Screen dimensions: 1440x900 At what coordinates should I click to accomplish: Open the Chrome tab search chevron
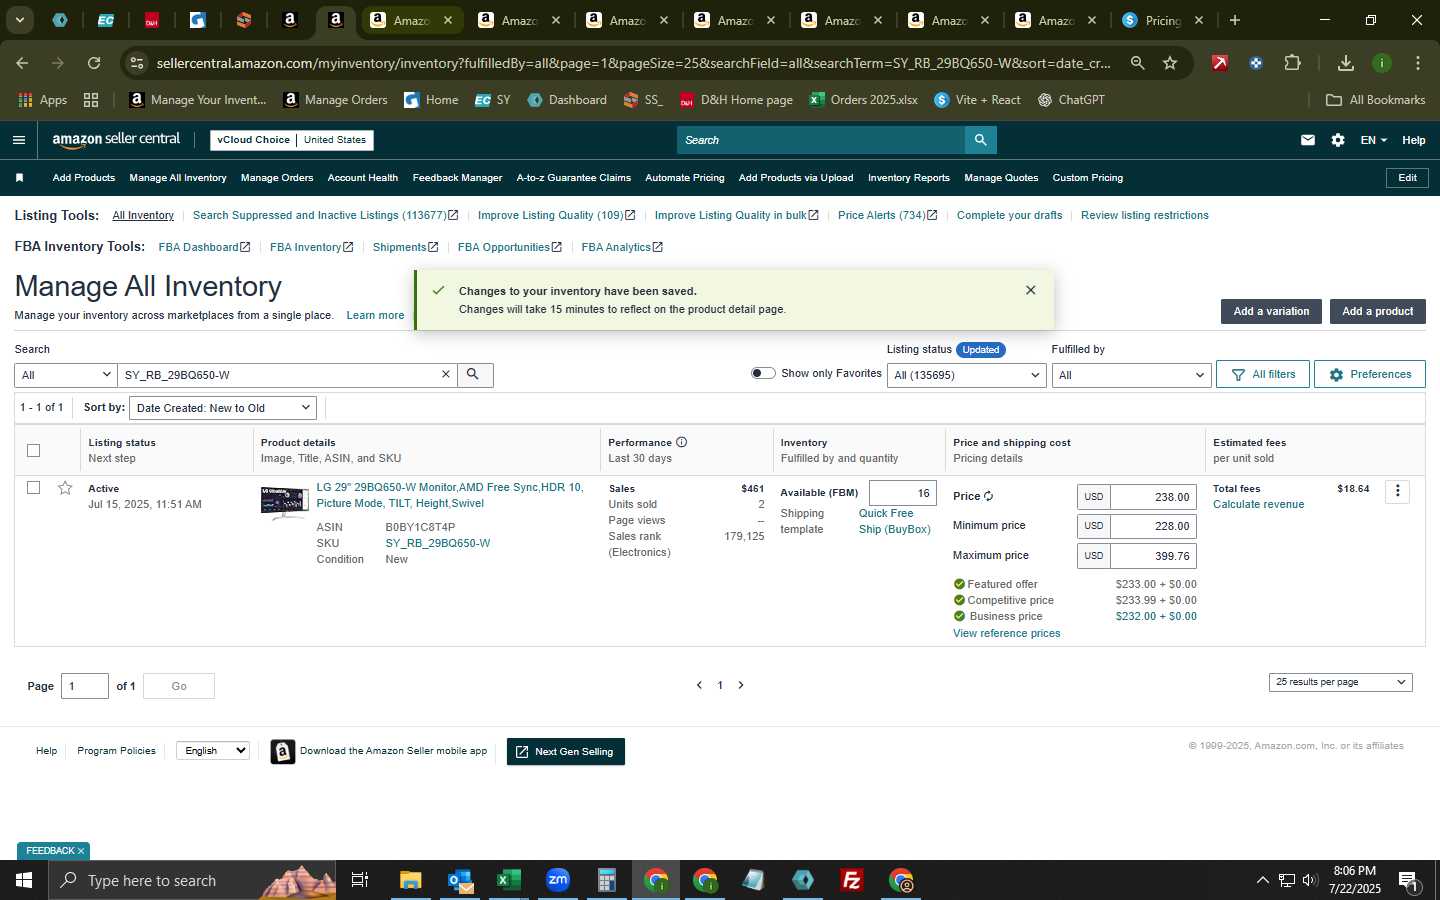click(x=19, y=20)
